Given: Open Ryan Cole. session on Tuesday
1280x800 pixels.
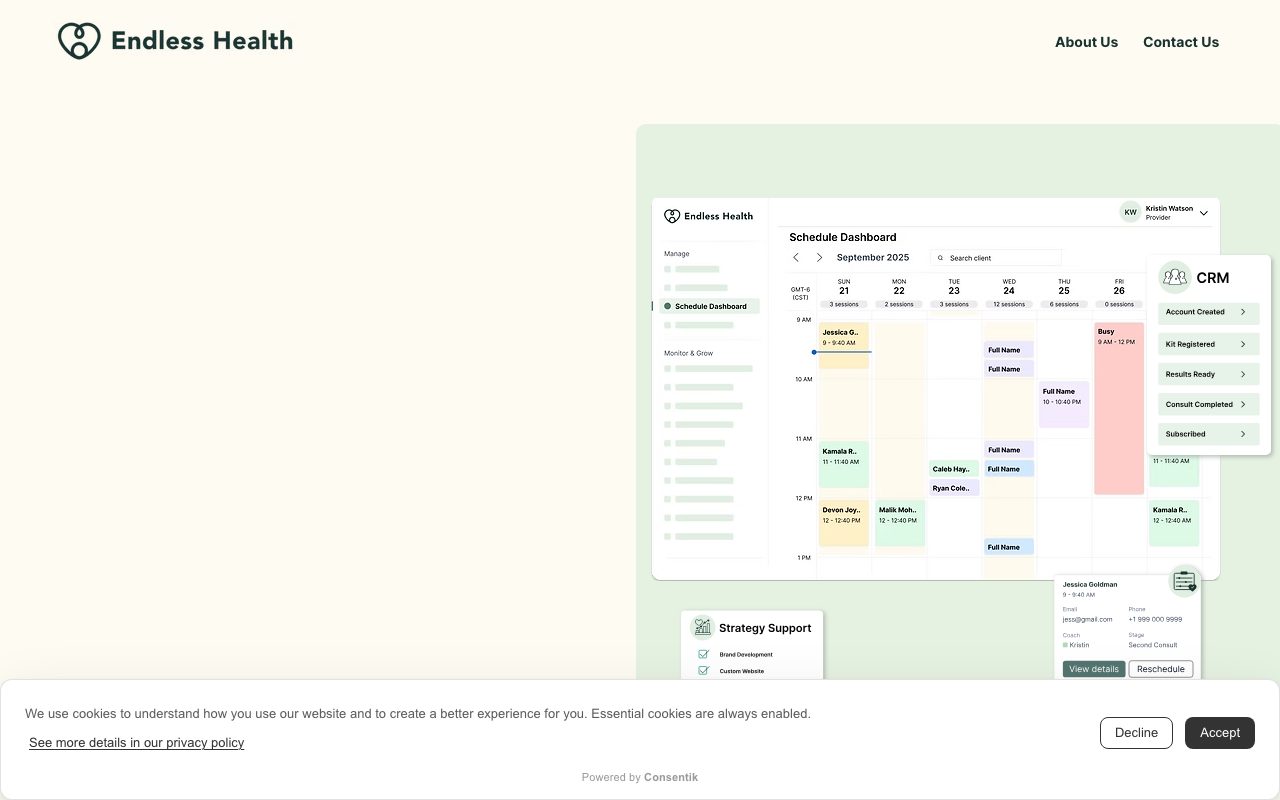Looking at the screenshot, I should tap(954, 488).
